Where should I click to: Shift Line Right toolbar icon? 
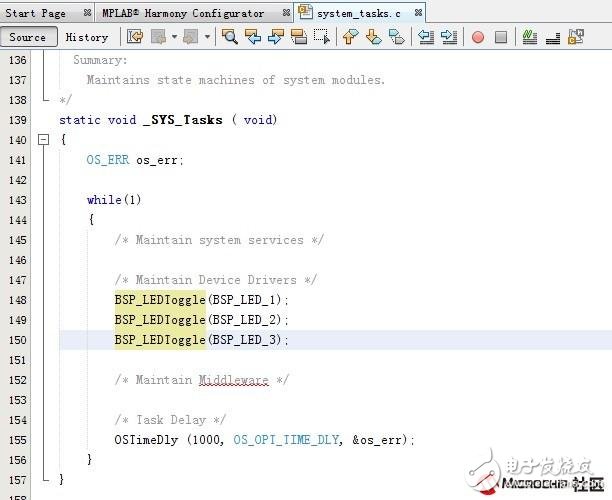pos(449,37)
